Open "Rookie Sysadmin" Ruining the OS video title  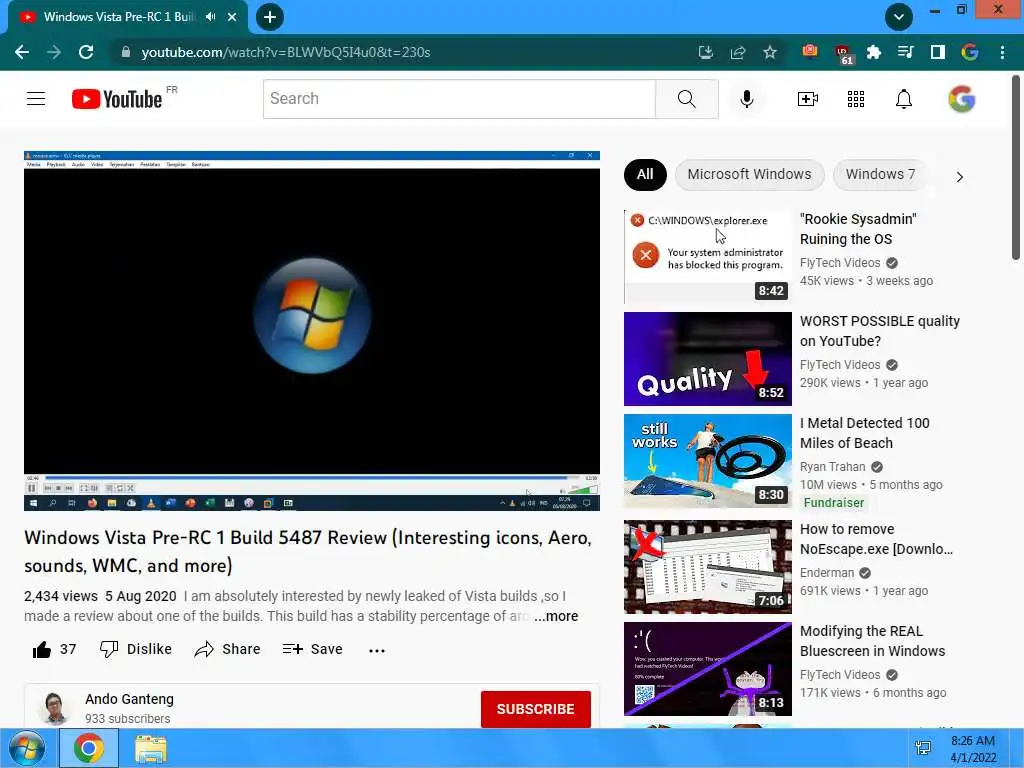857,229
